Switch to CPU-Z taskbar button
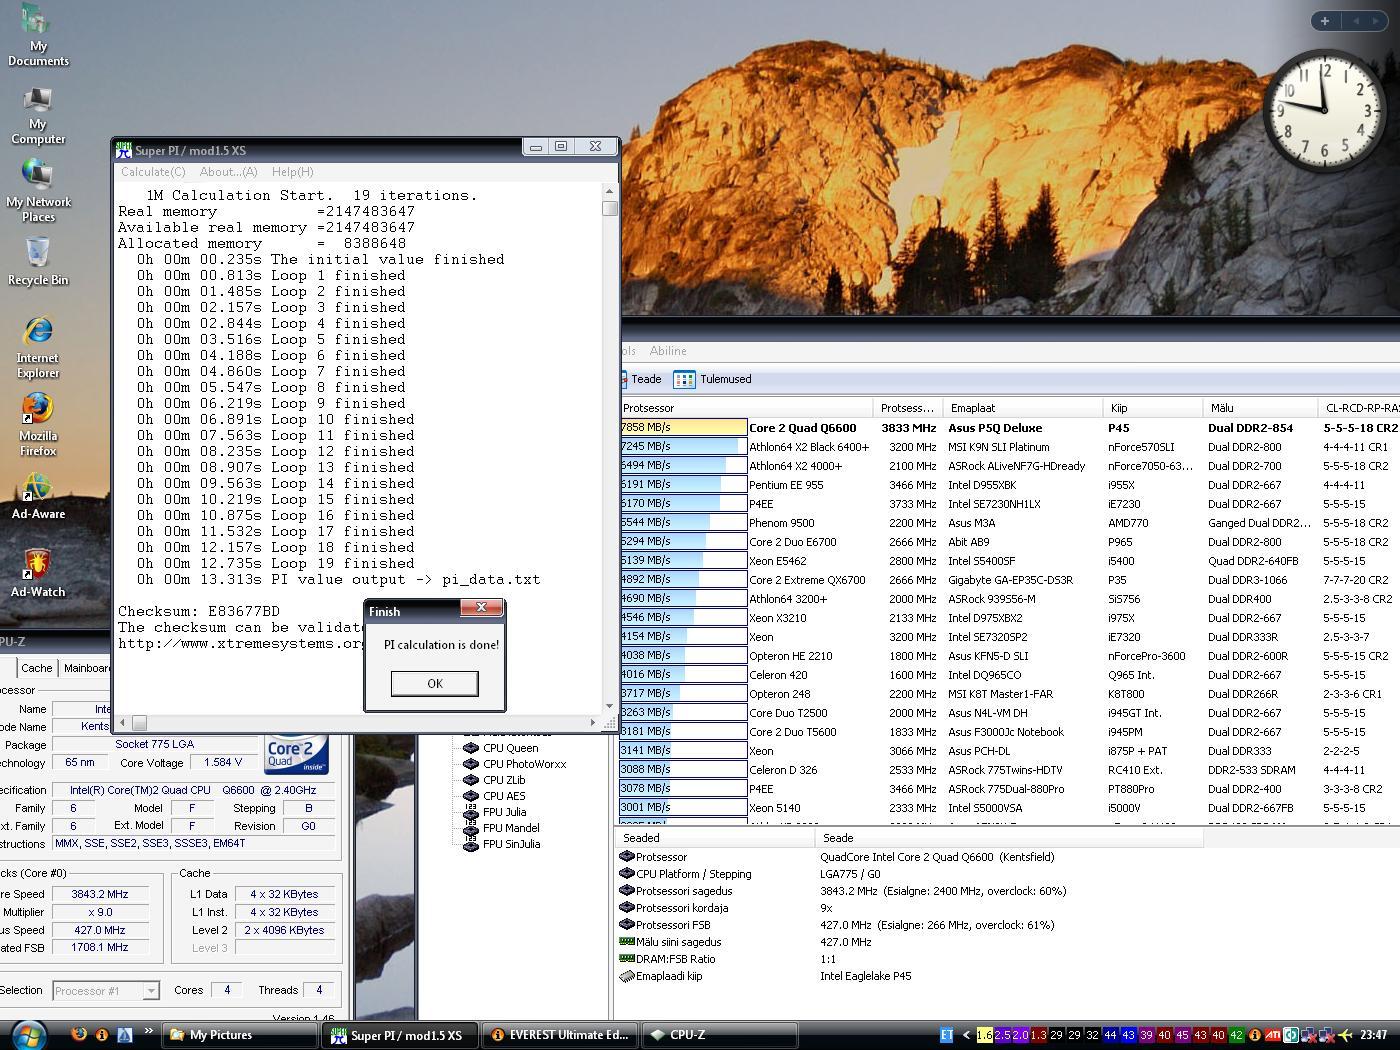The height and width of the screenshot is (1050, 1400). (719, 1035)
